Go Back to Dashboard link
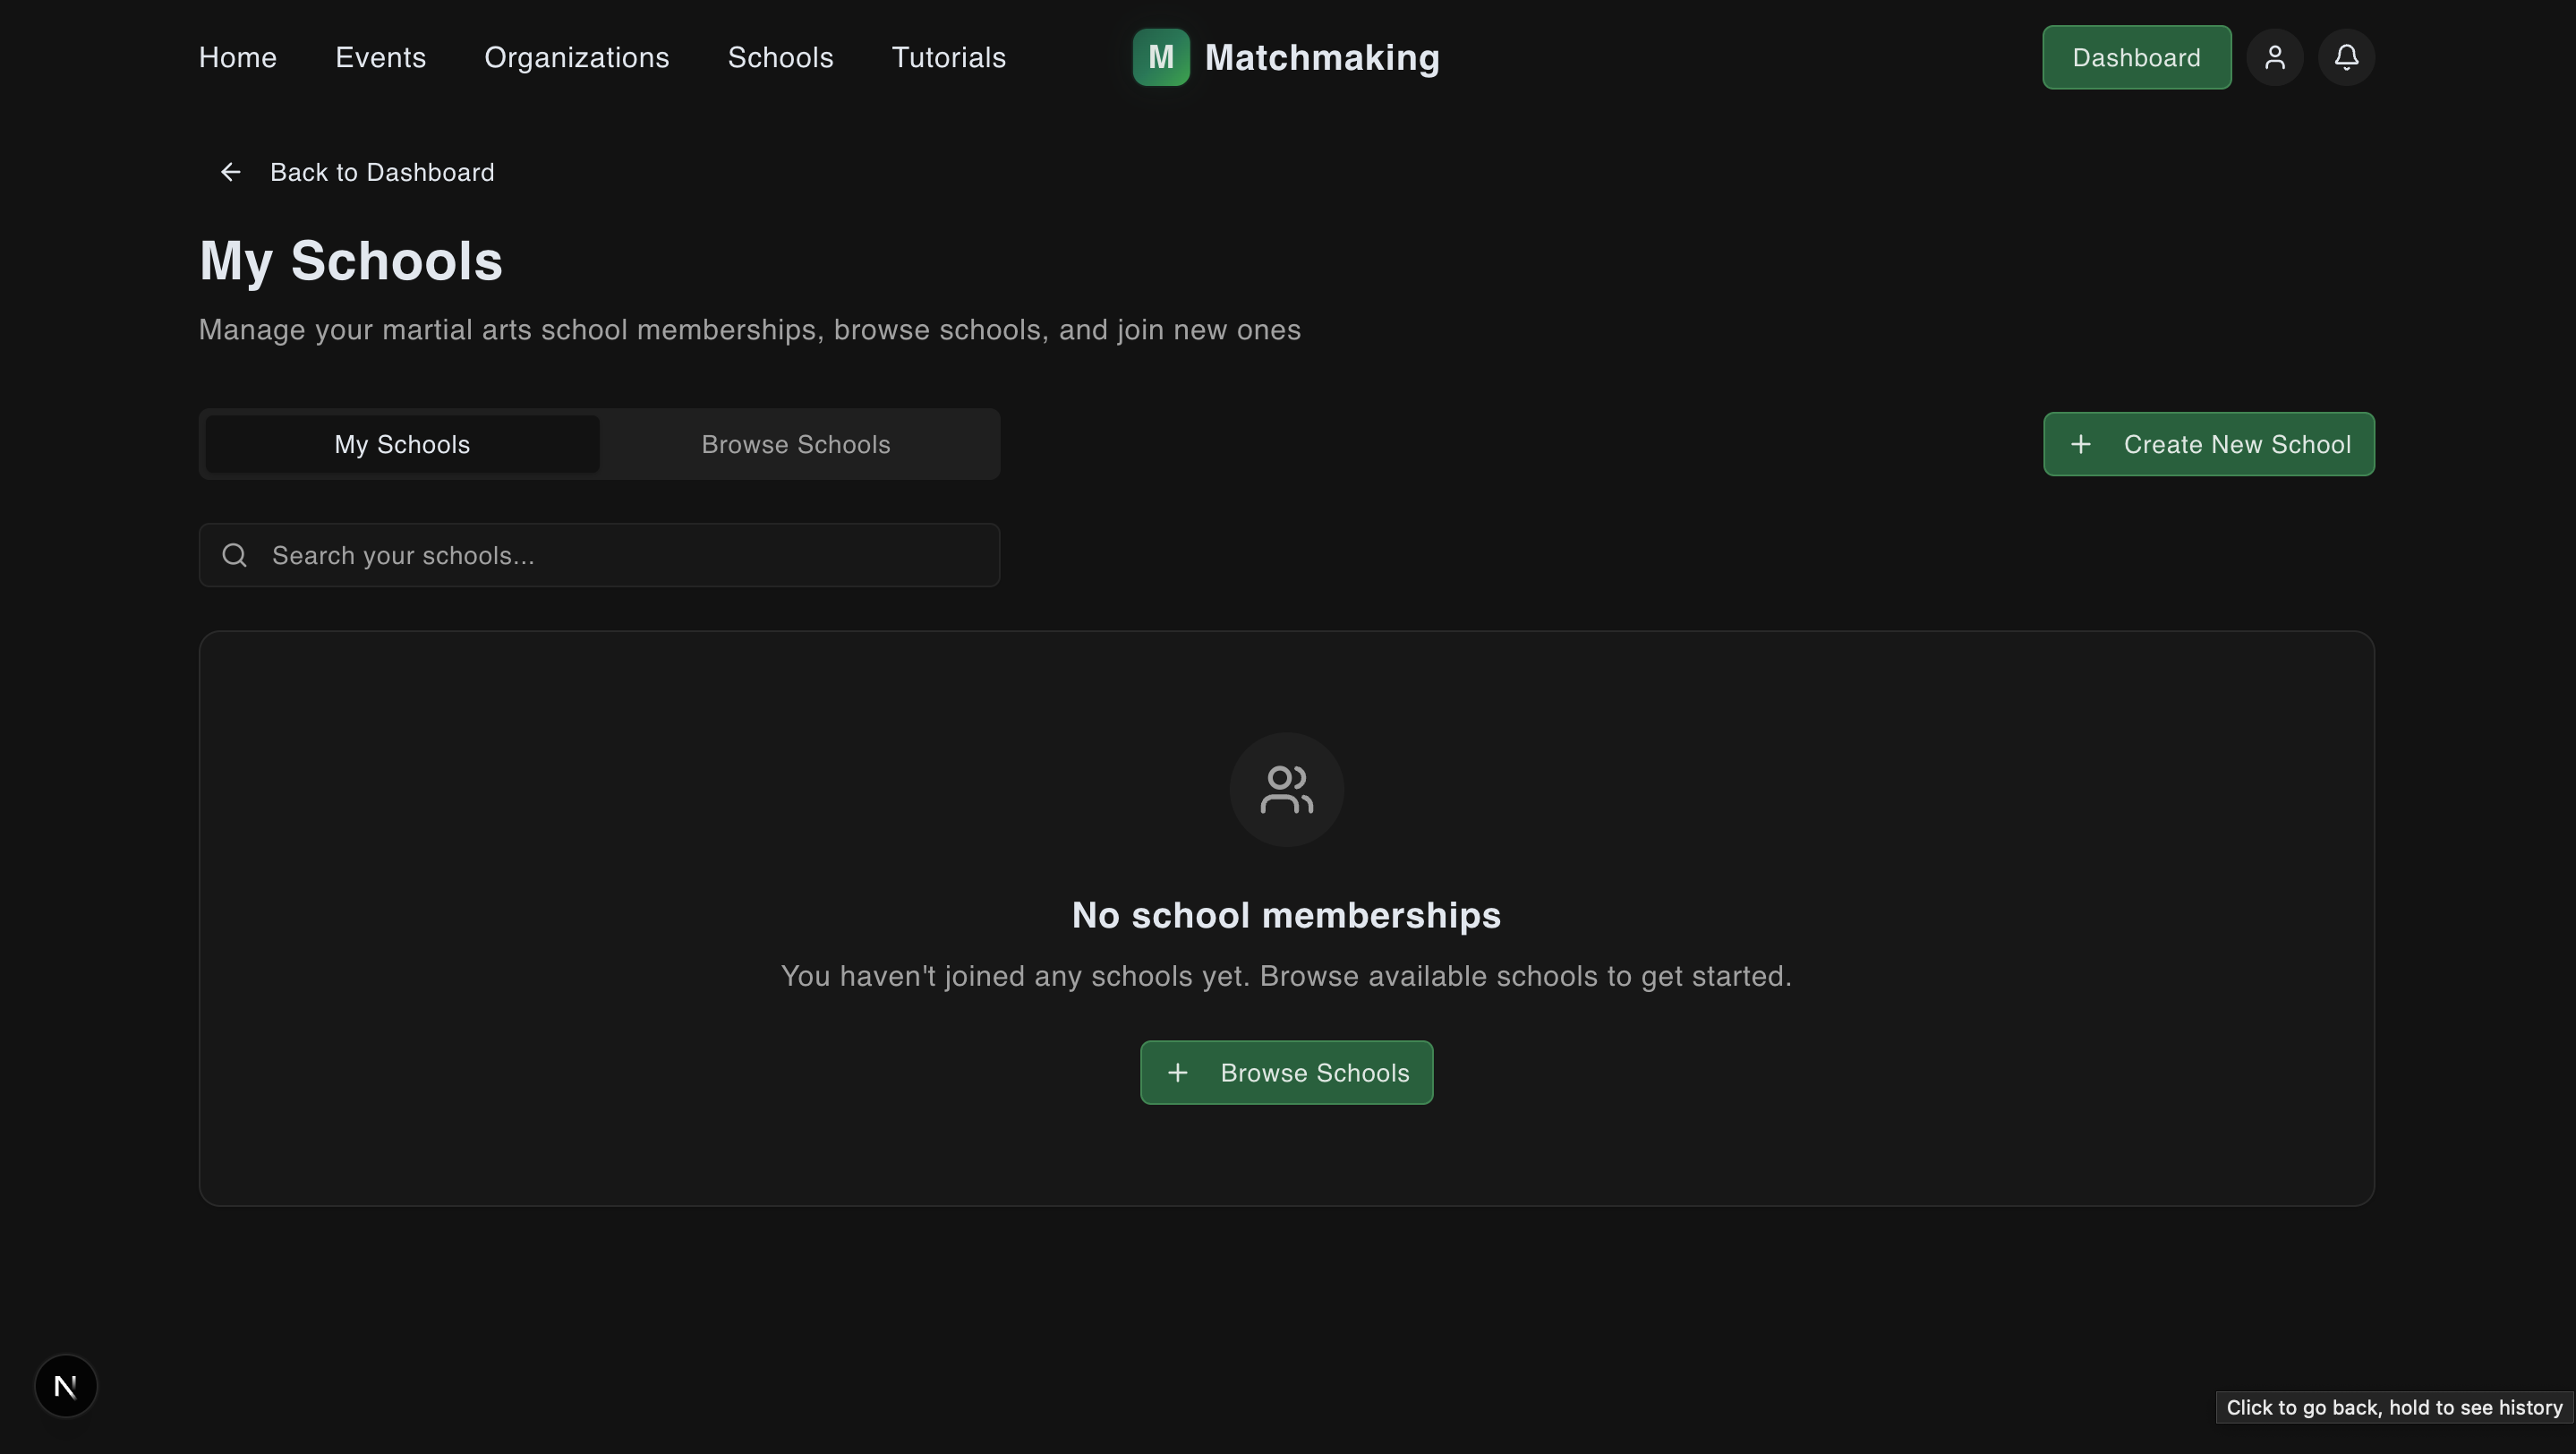 pos(357,172)
